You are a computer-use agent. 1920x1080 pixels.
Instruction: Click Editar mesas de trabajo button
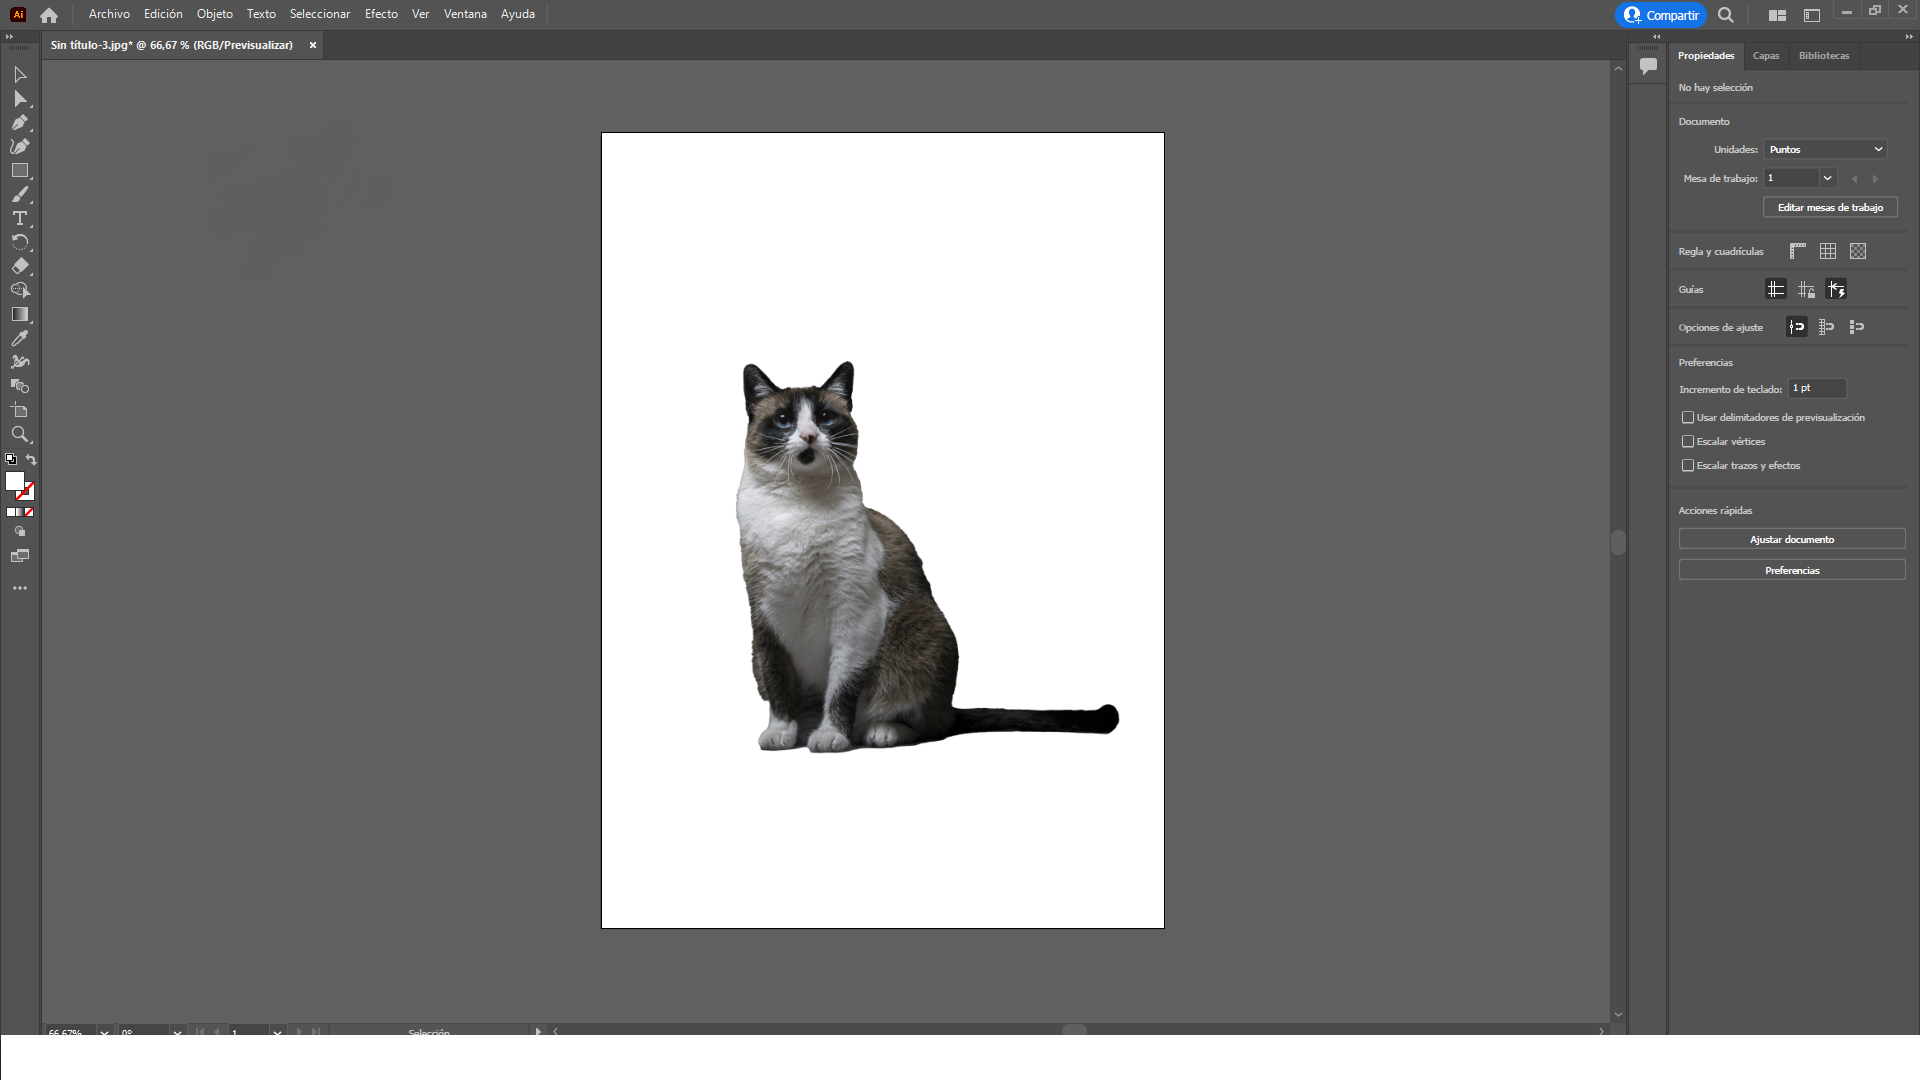(x=1830, y=207)
